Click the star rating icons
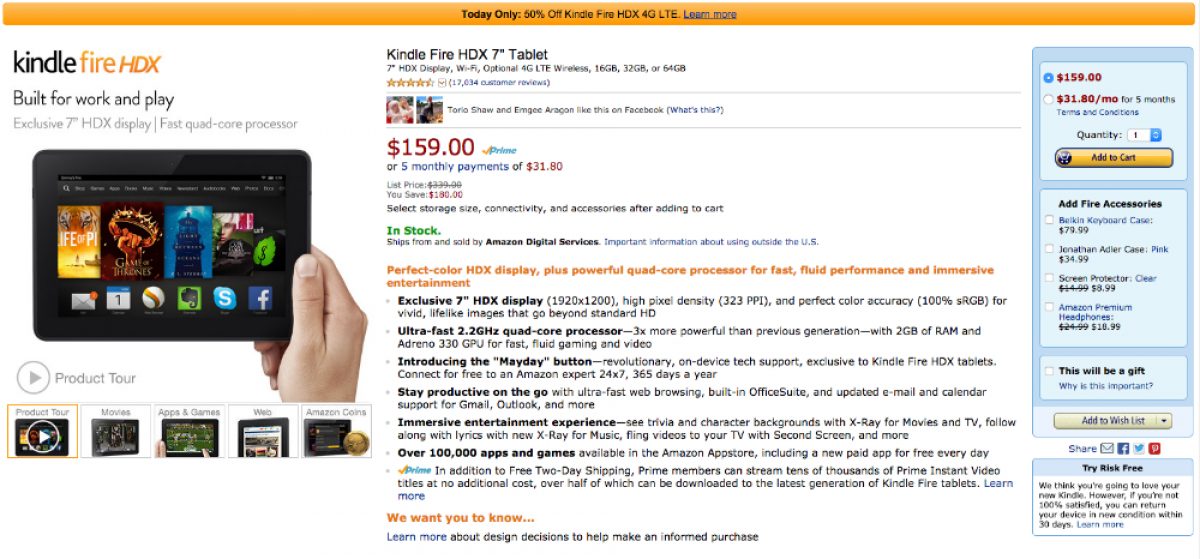 click(x=410, y=82)
